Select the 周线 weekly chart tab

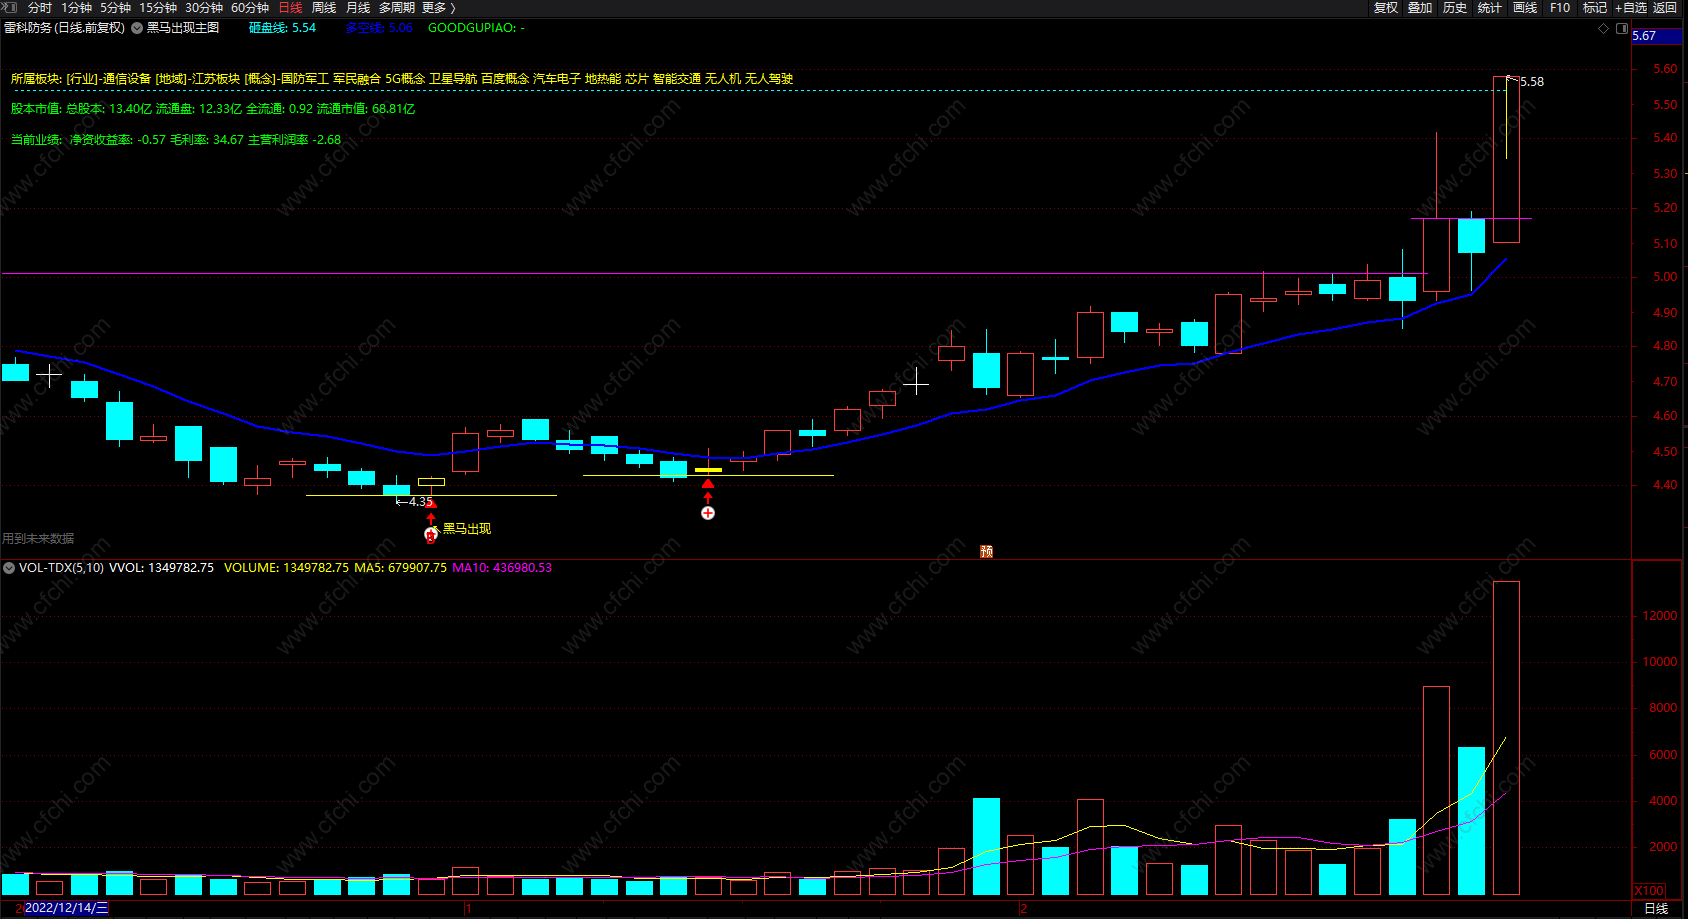(324, 8)
